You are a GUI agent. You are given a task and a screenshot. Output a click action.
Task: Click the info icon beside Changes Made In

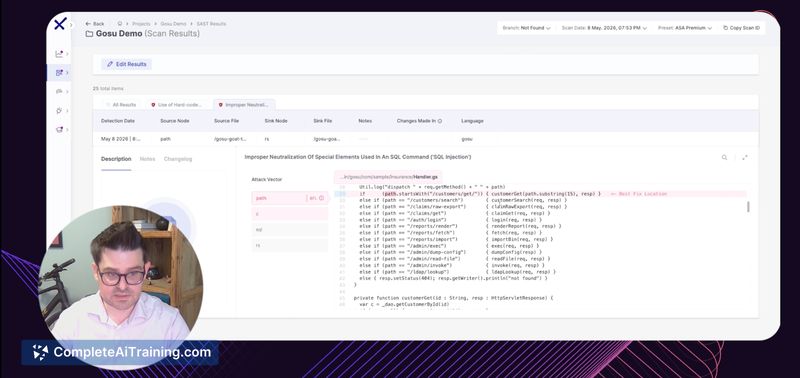coord(440,121)
